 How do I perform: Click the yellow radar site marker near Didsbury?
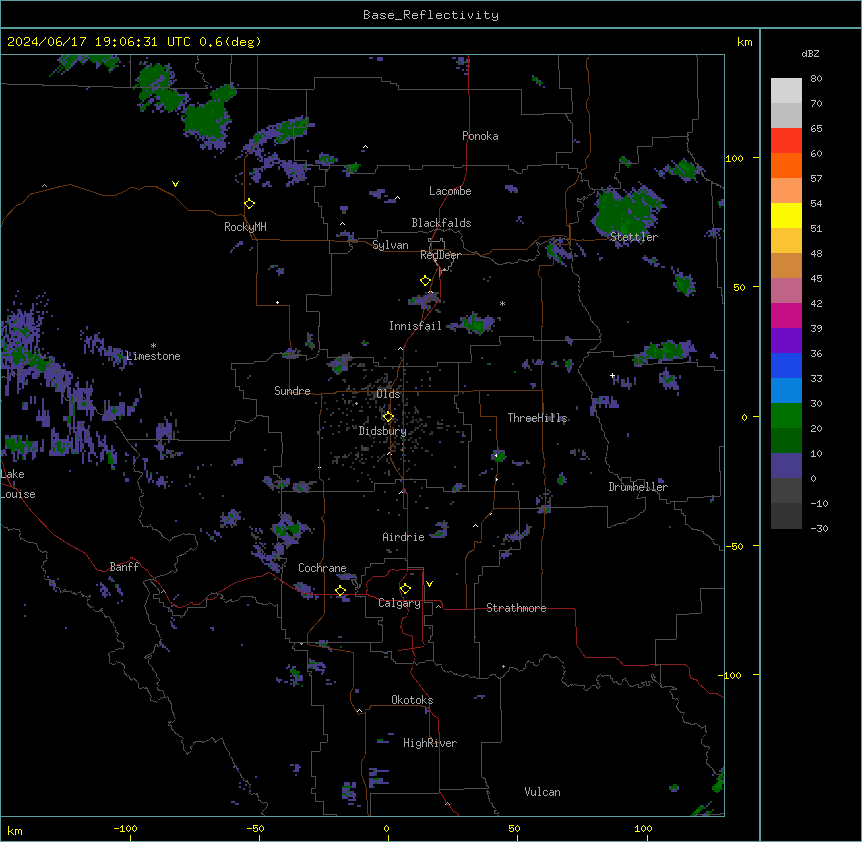[x=389, y=417]
